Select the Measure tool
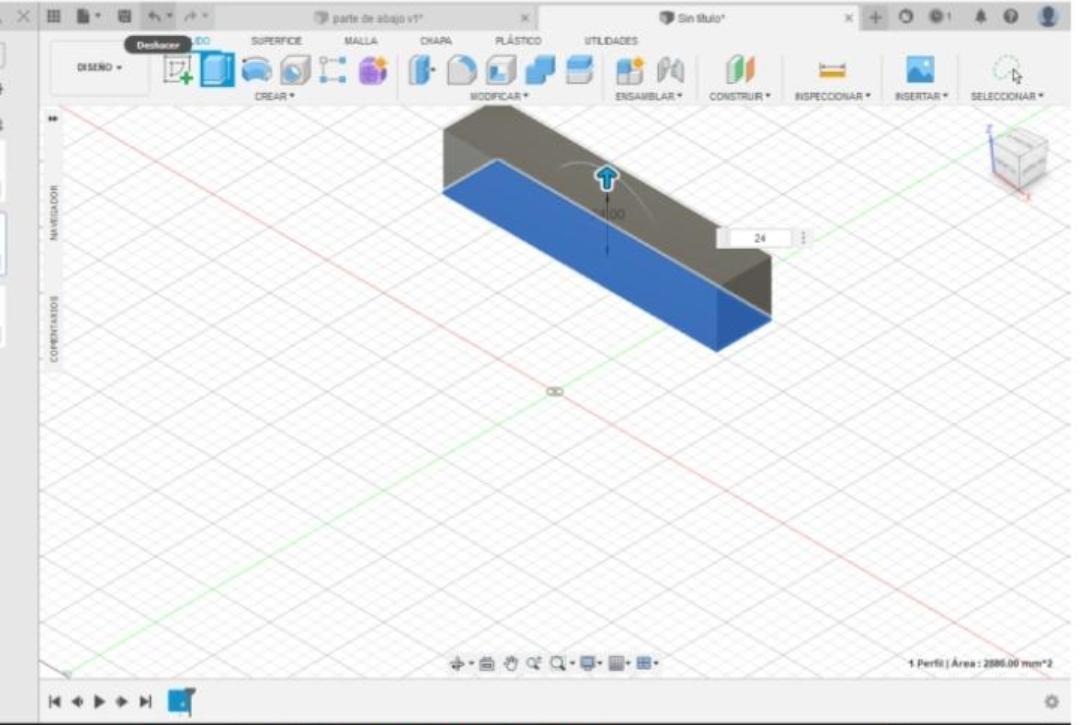This screenshot has width=1080, height=725. click(x=832, y=70)
